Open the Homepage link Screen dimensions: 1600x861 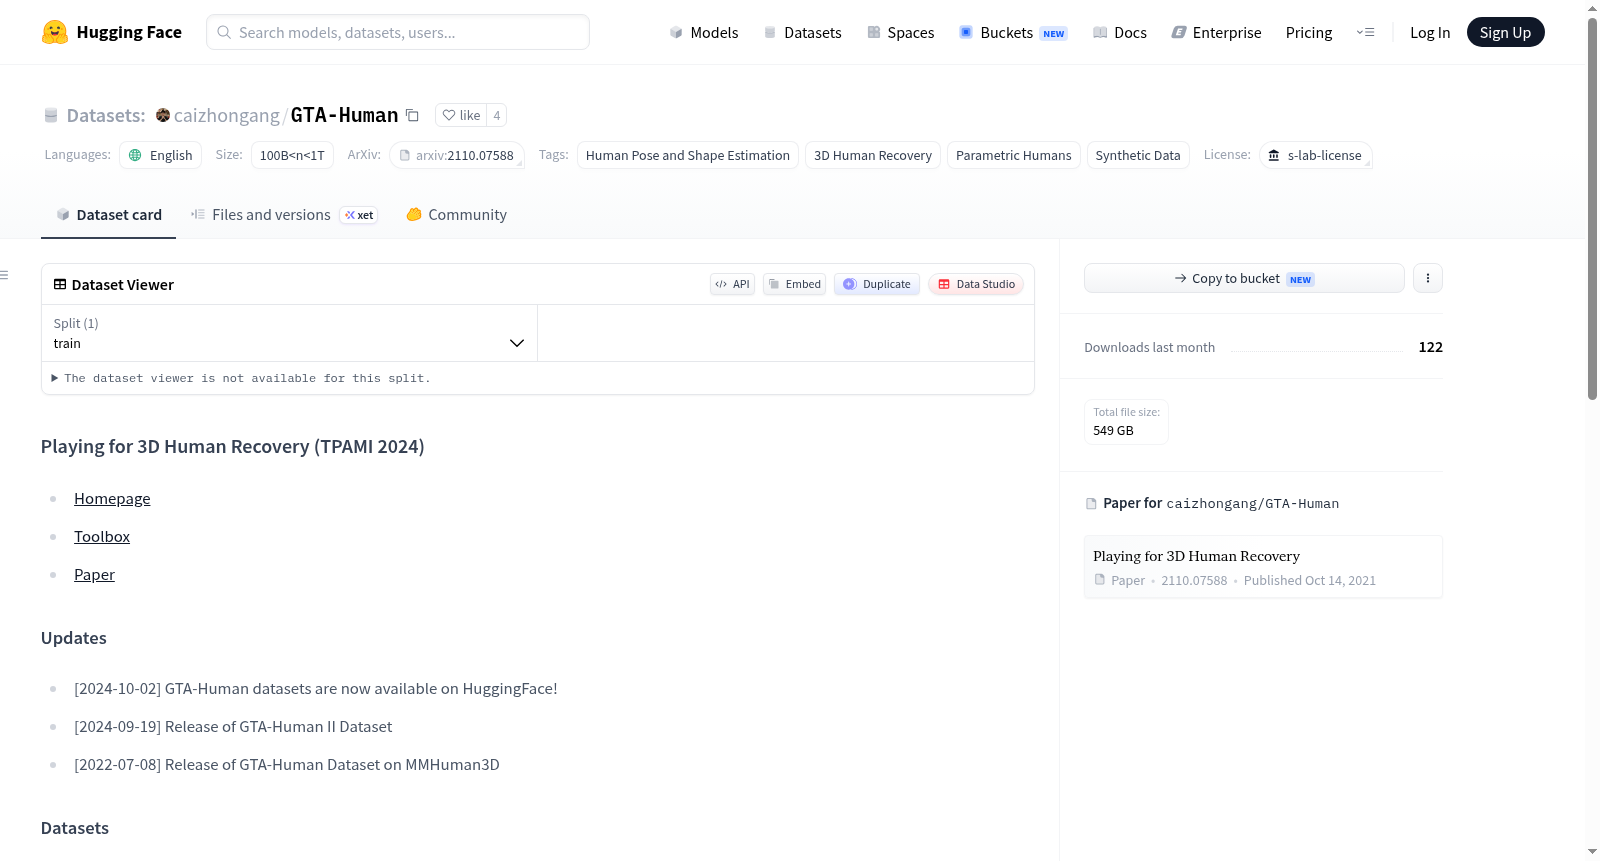pyautogui.click(x=112, y=498)
